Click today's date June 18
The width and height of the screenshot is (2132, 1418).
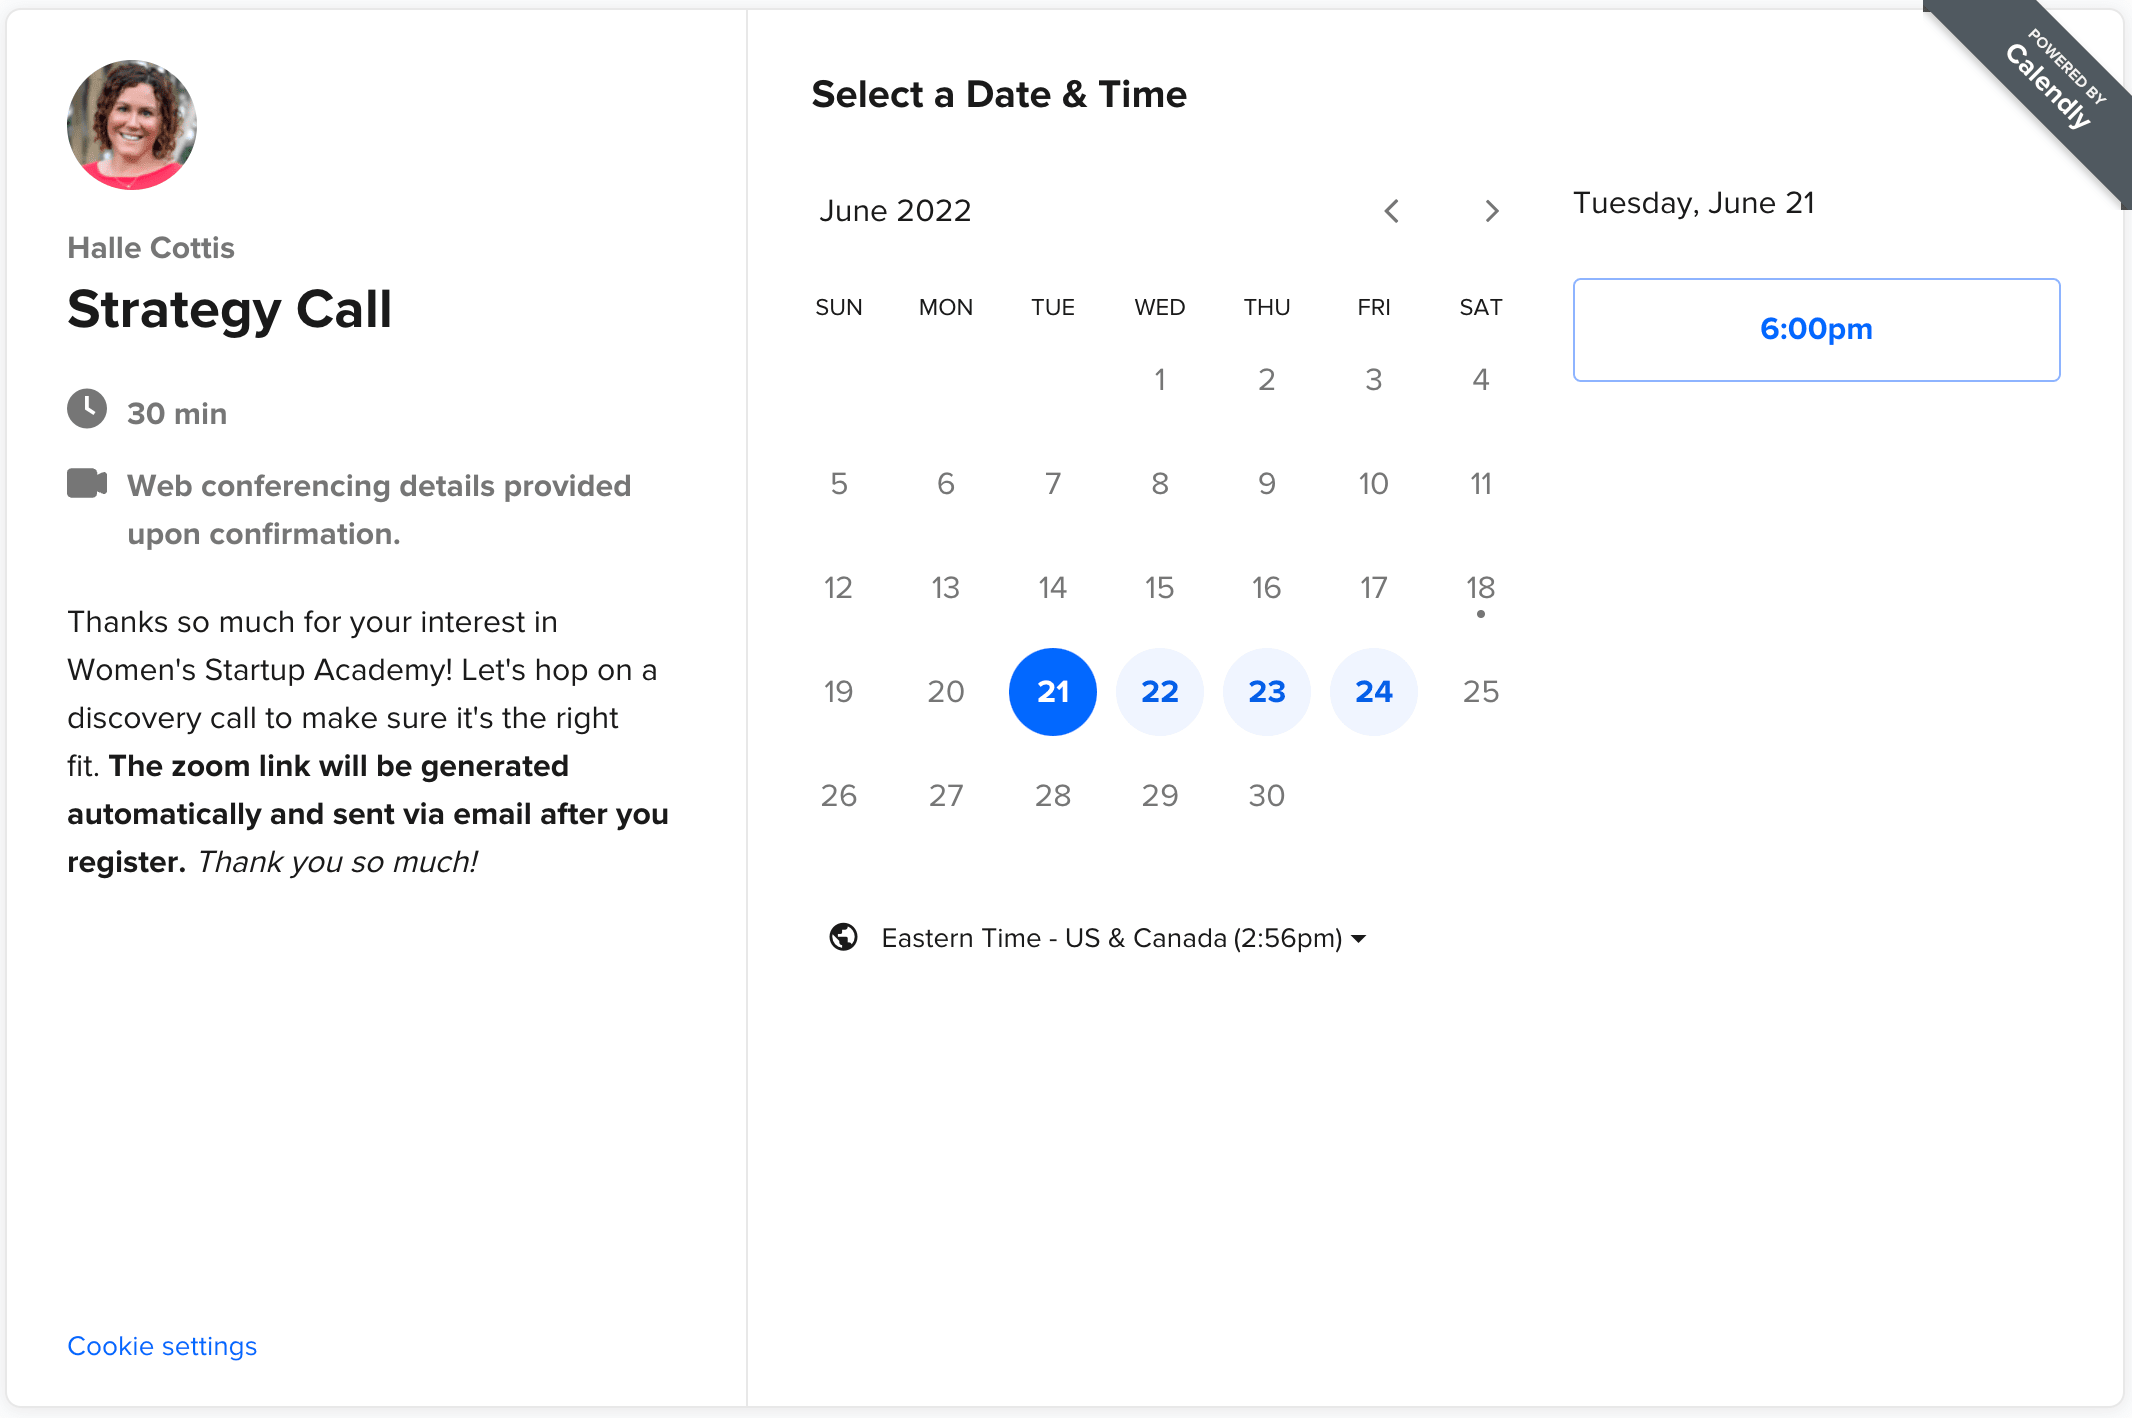tap(1481, 588)
